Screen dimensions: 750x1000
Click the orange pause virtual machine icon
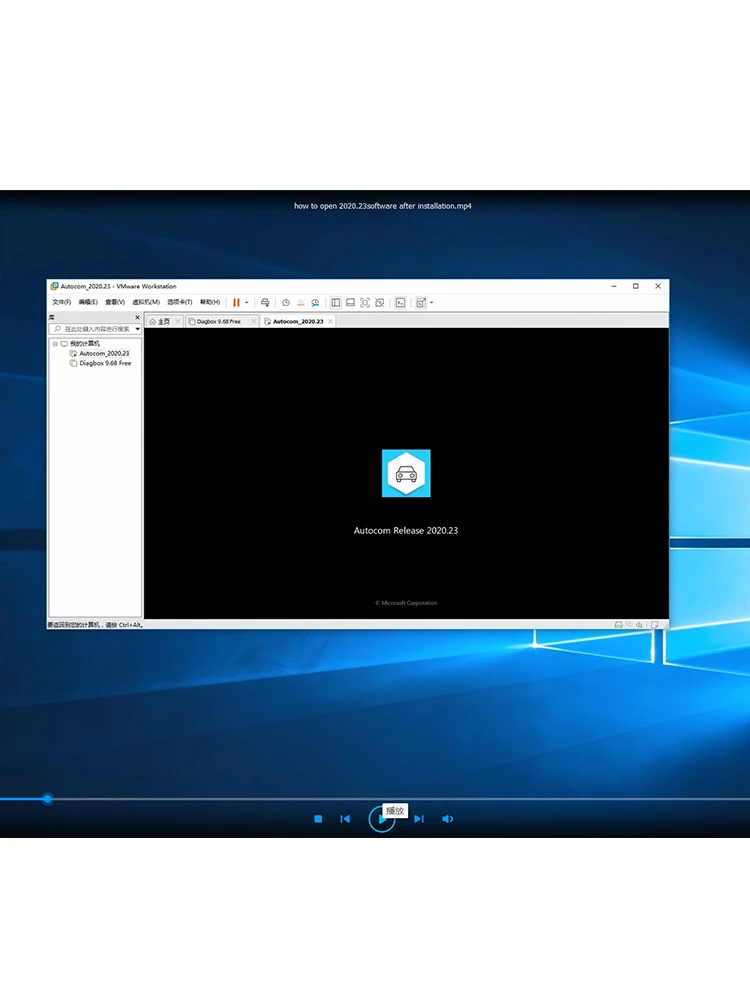(x=237, y=303)
